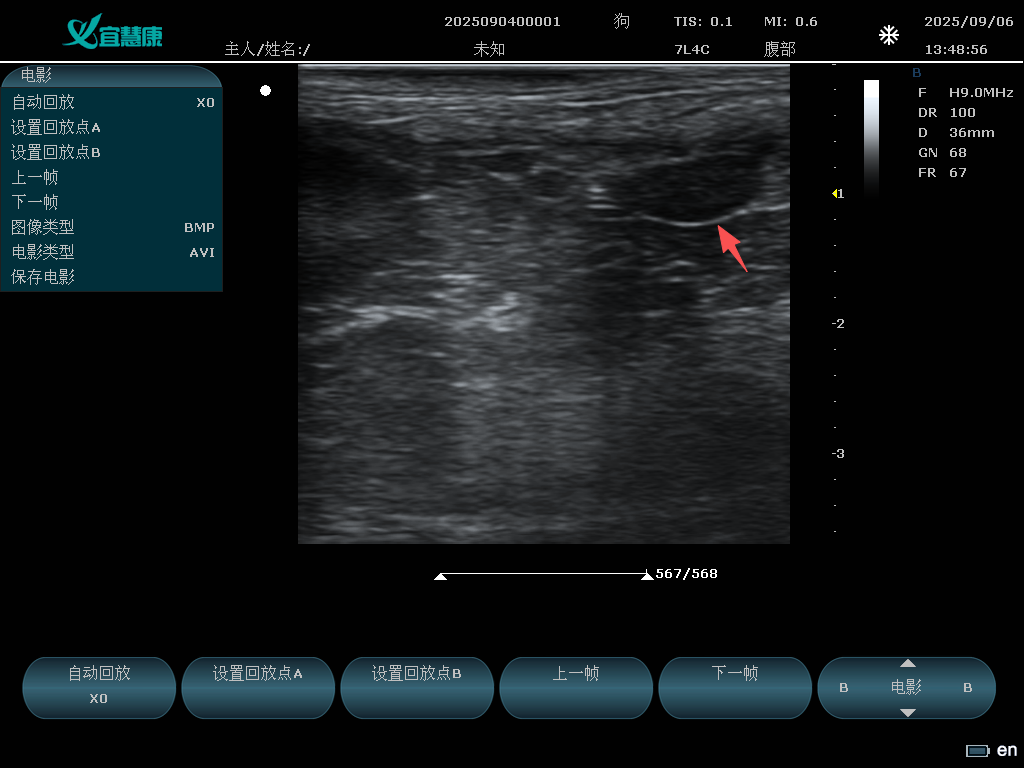Select 设置回放点A in the left menu
This screenshot has height=768, width=1024.
[x=112, y=127]
